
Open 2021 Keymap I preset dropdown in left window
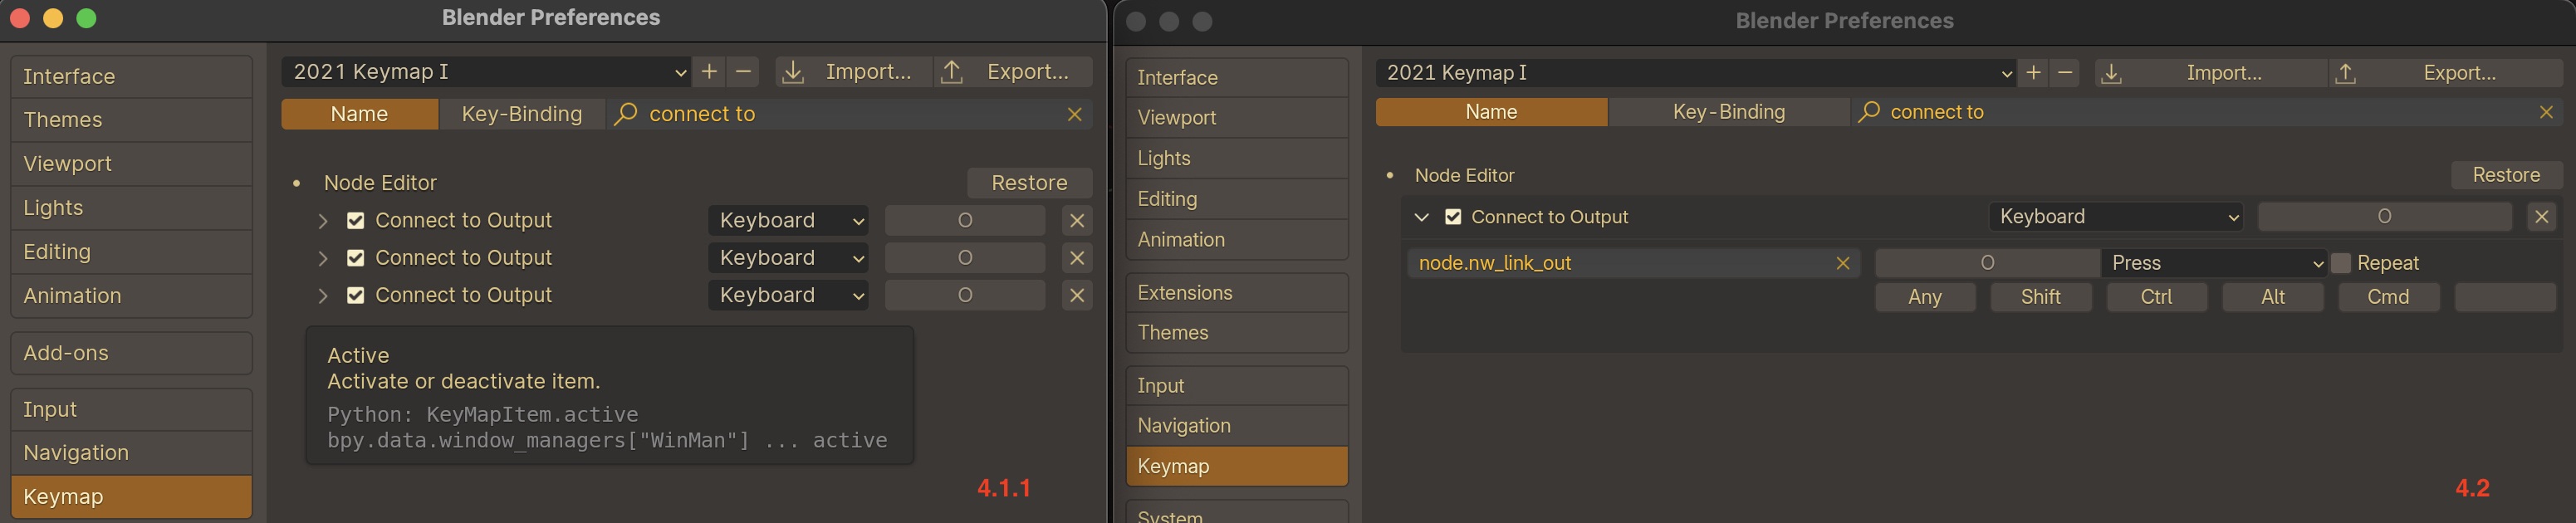pos(486,72)
